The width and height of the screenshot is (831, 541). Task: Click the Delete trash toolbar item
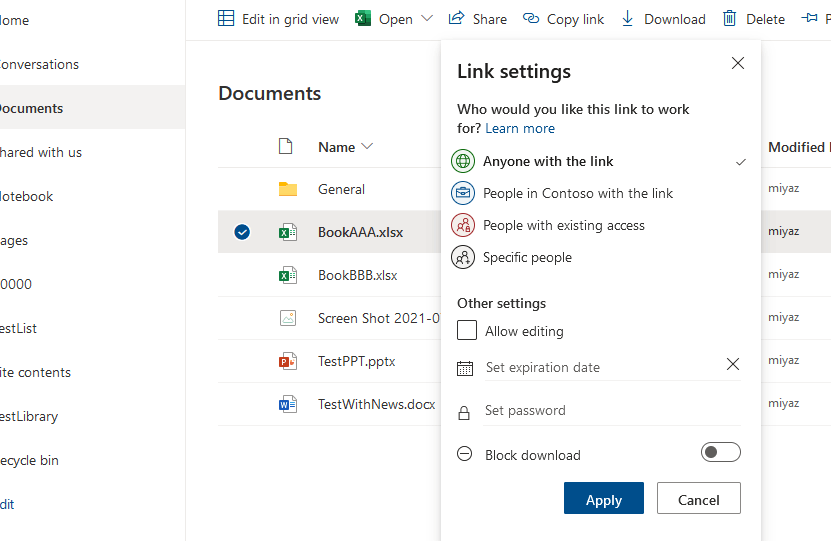tap(754, 19)
